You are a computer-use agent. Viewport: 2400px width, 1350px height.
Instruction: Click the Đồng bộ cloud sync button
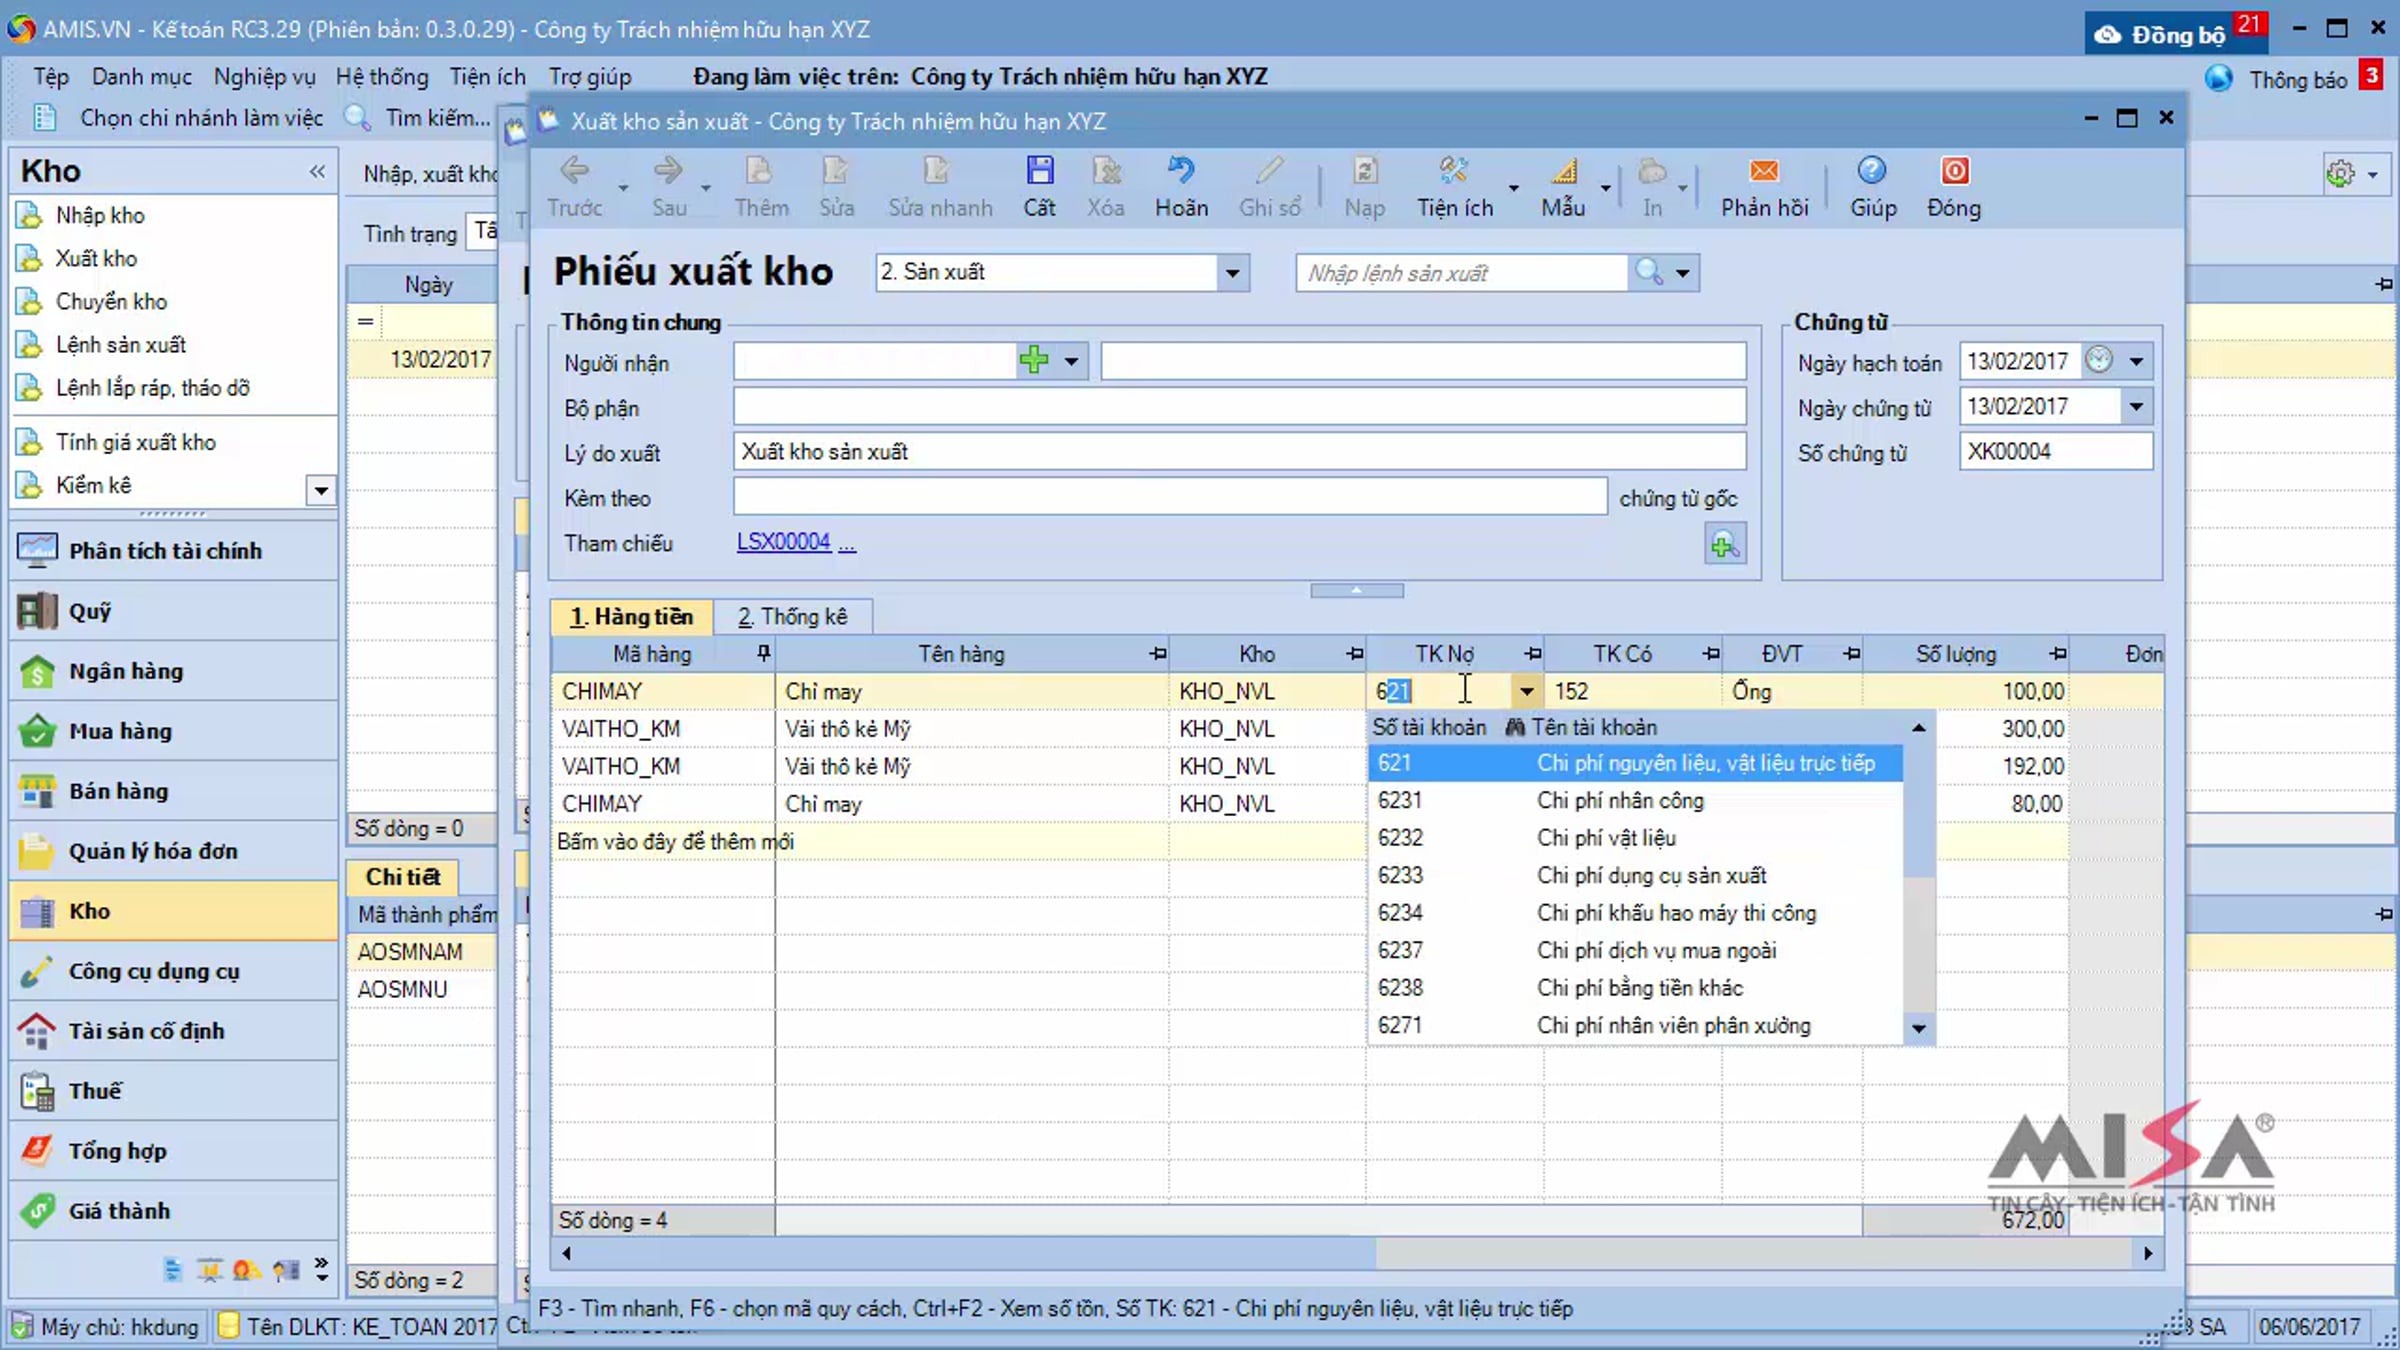[2177, 34]
